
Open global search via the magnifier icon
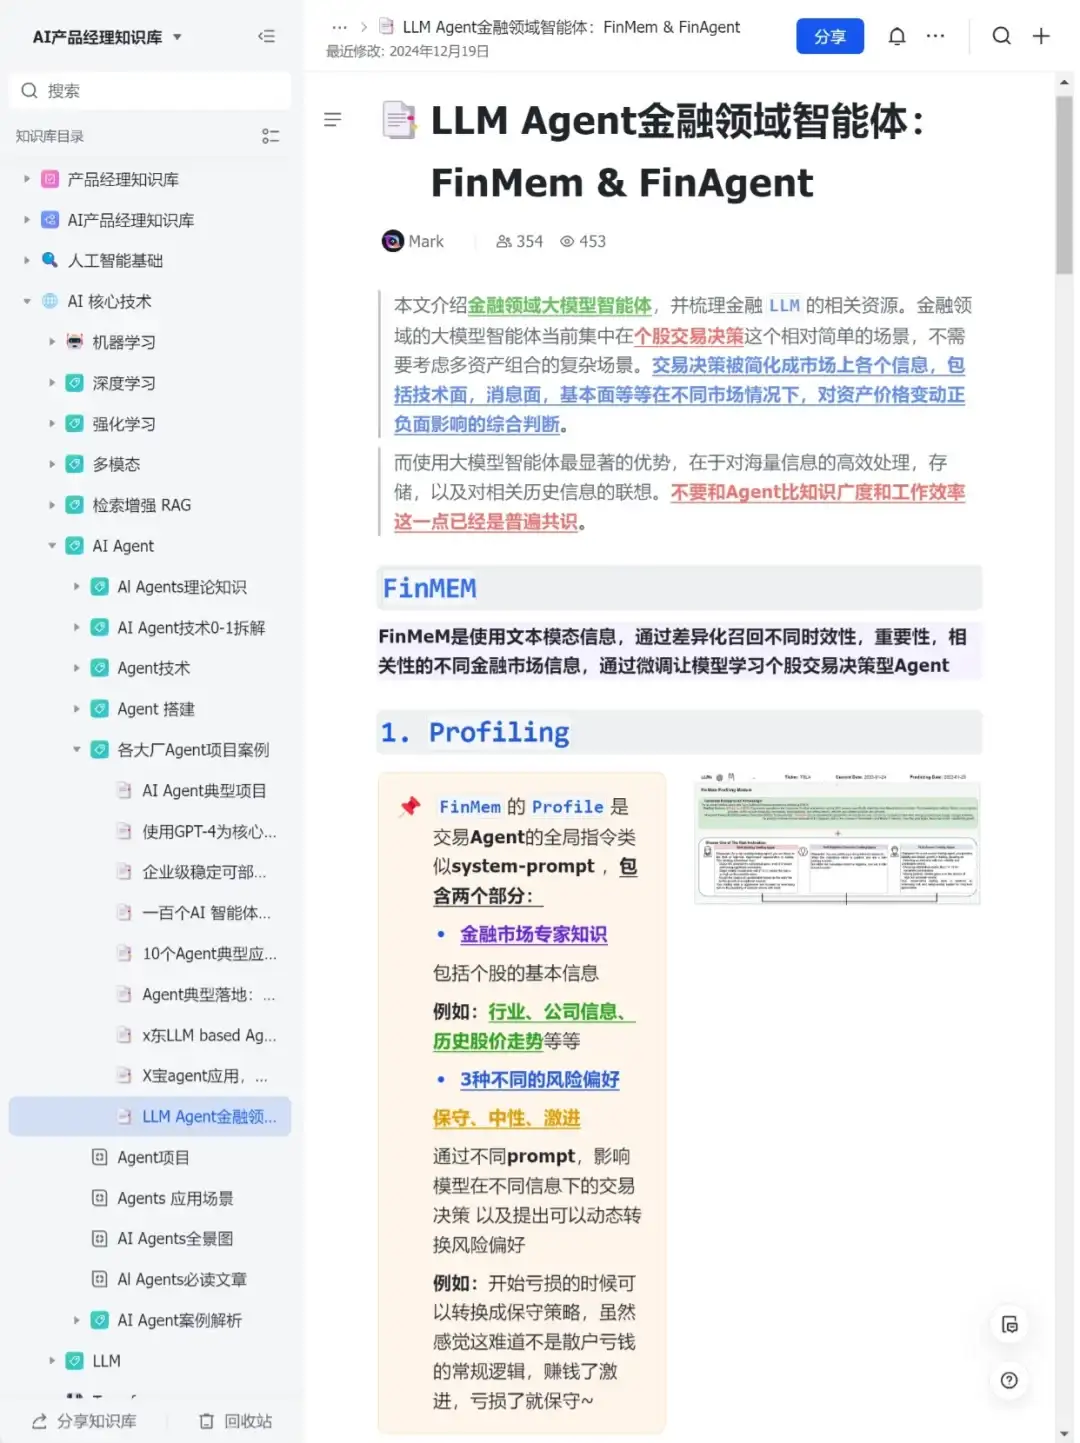(x=1002, y=36)
